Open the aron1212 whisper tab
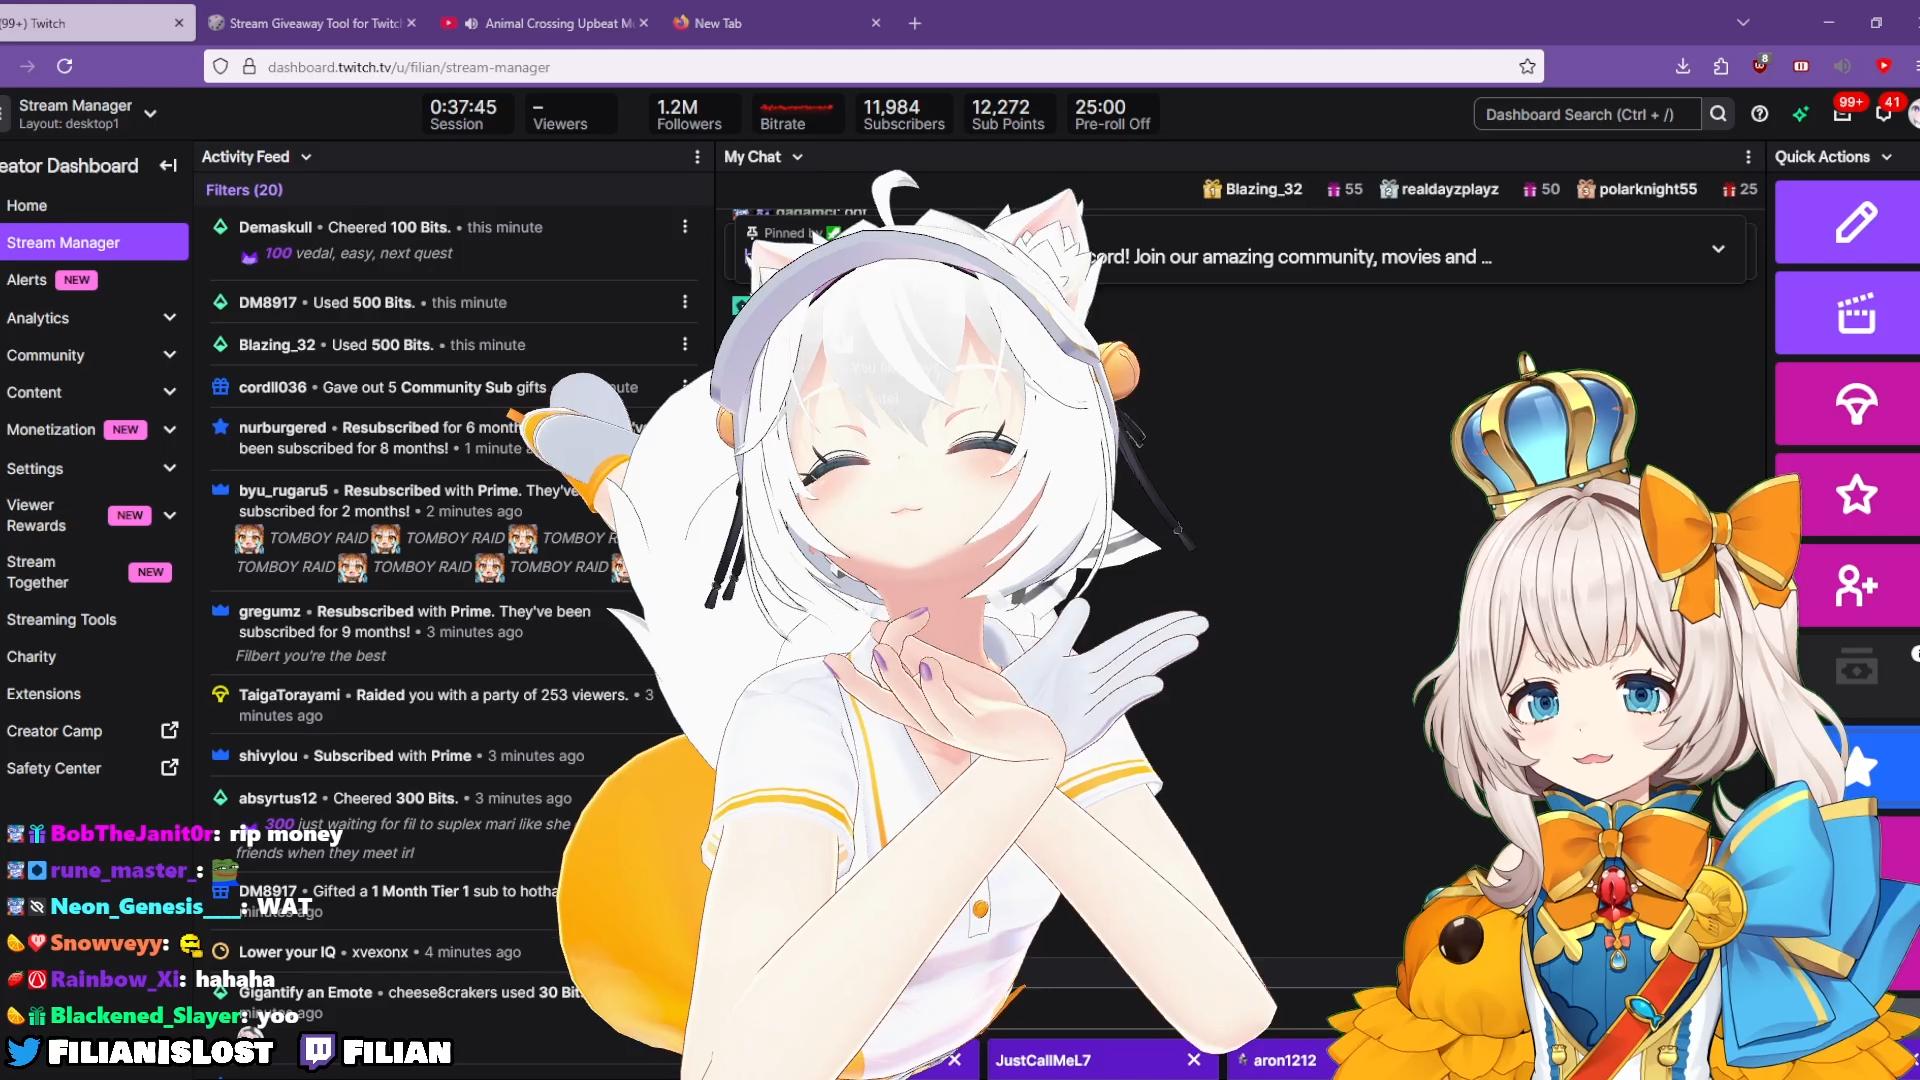The image size is (1920, 1080). click(x=1285, y=1060)
